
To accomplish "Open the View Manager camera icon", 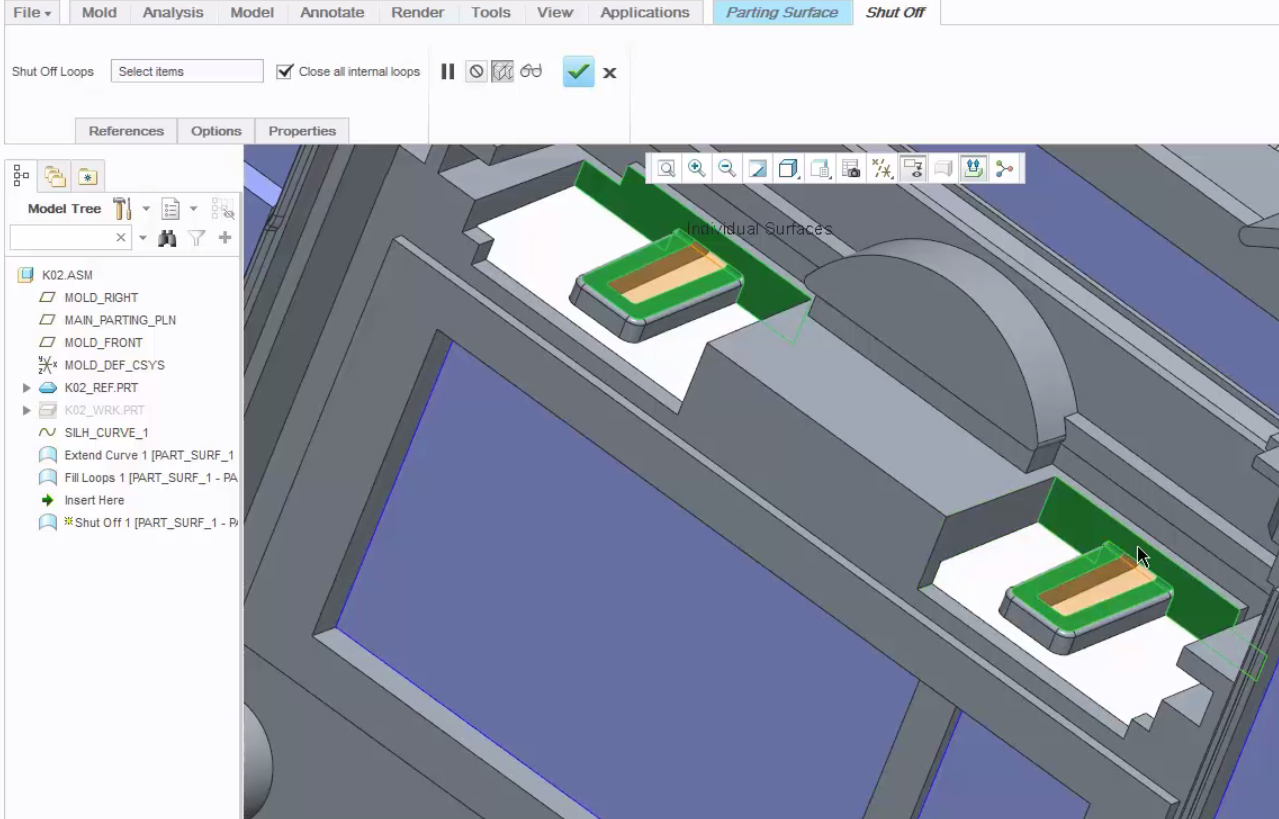I will click(x=851, y=169).
